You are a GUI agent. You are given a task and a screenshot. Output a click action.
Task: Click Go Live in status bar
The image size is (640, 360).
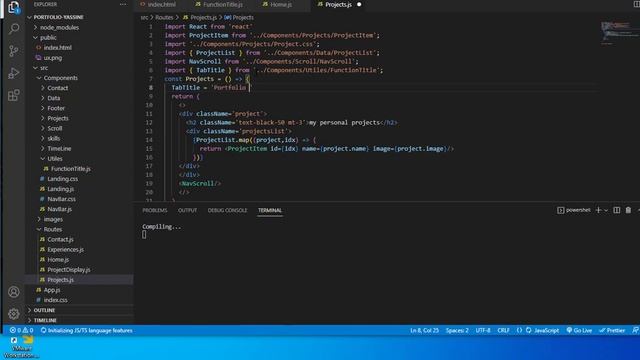tap(579, 330)
